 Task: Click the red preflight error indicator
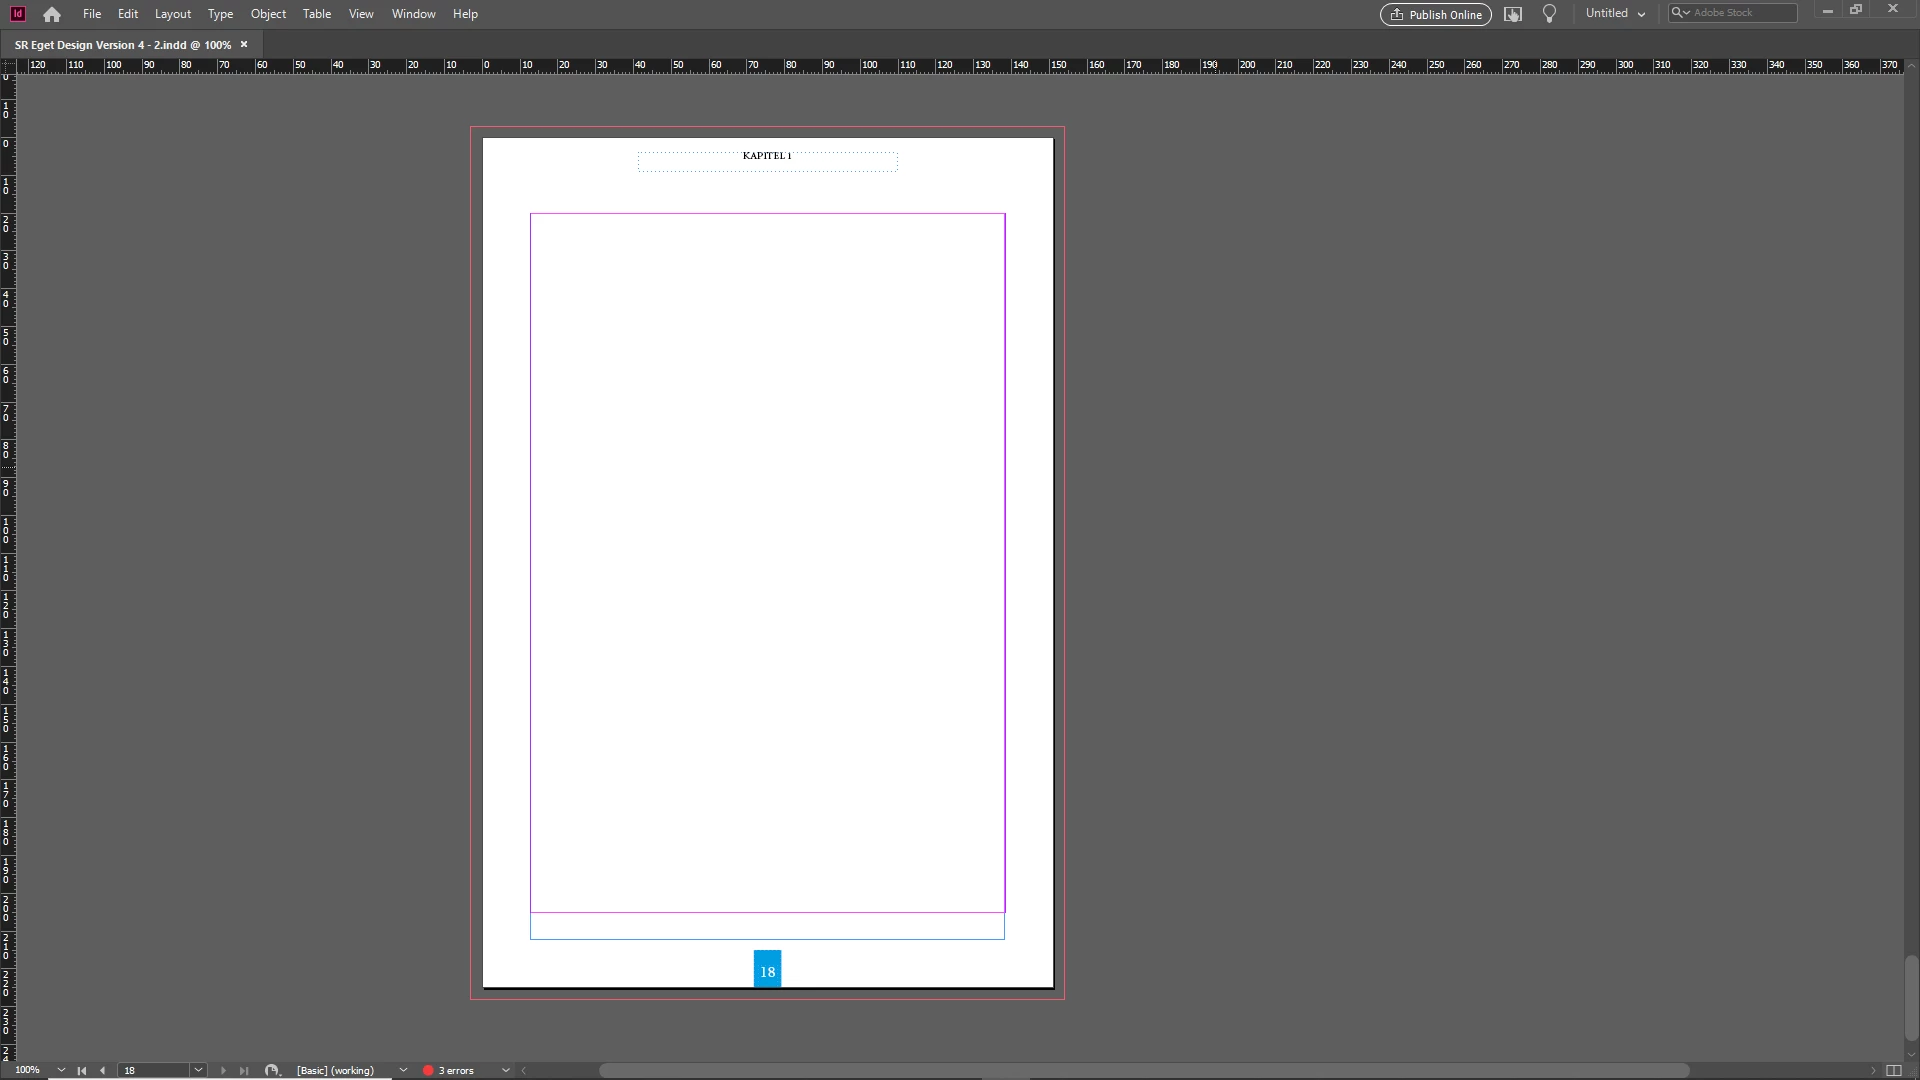point(428,1070)
